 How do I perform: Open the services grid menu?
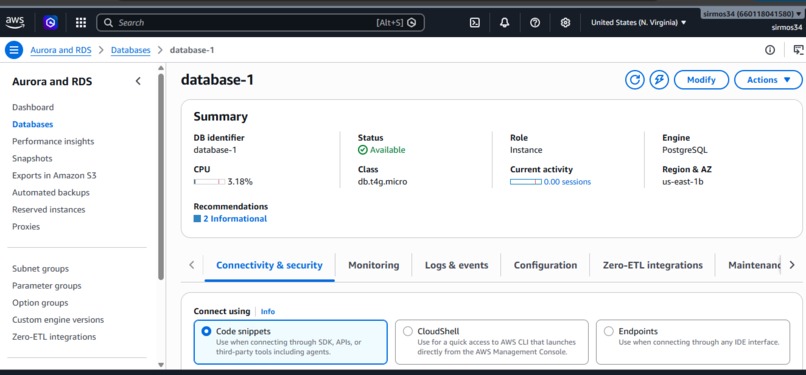(x=81, y=23)
